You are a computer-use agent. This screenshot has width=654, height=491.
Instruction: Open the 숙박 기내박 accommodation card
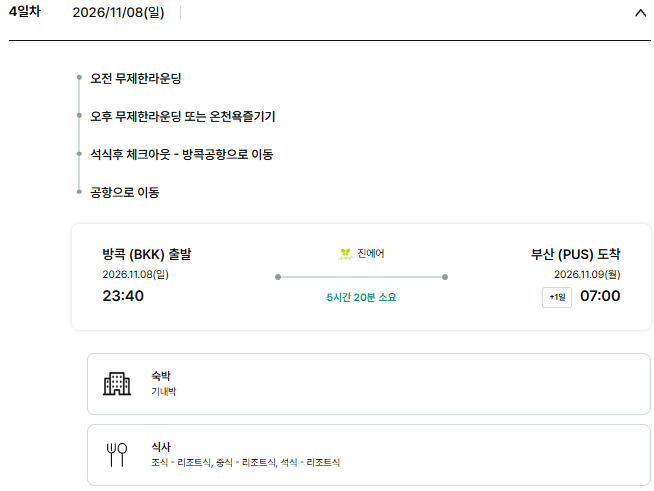[369, 384]
